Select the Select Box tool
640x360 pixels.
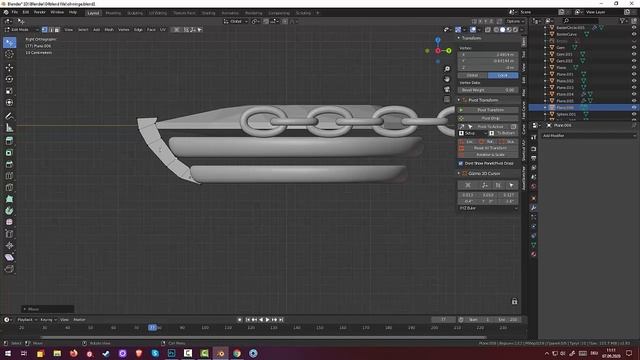9,42
